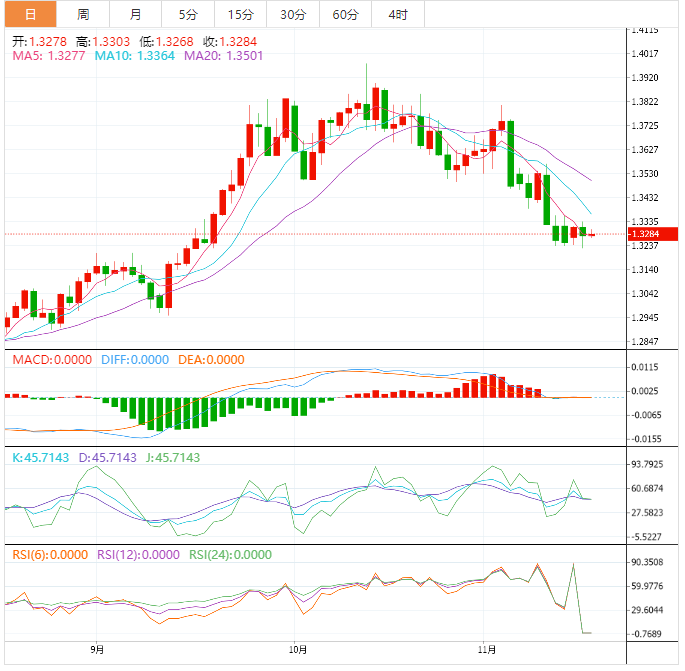Switch to the 4时 timeframe tab
The height and width of the screenshot is (671, 685).
coord(398,14)
